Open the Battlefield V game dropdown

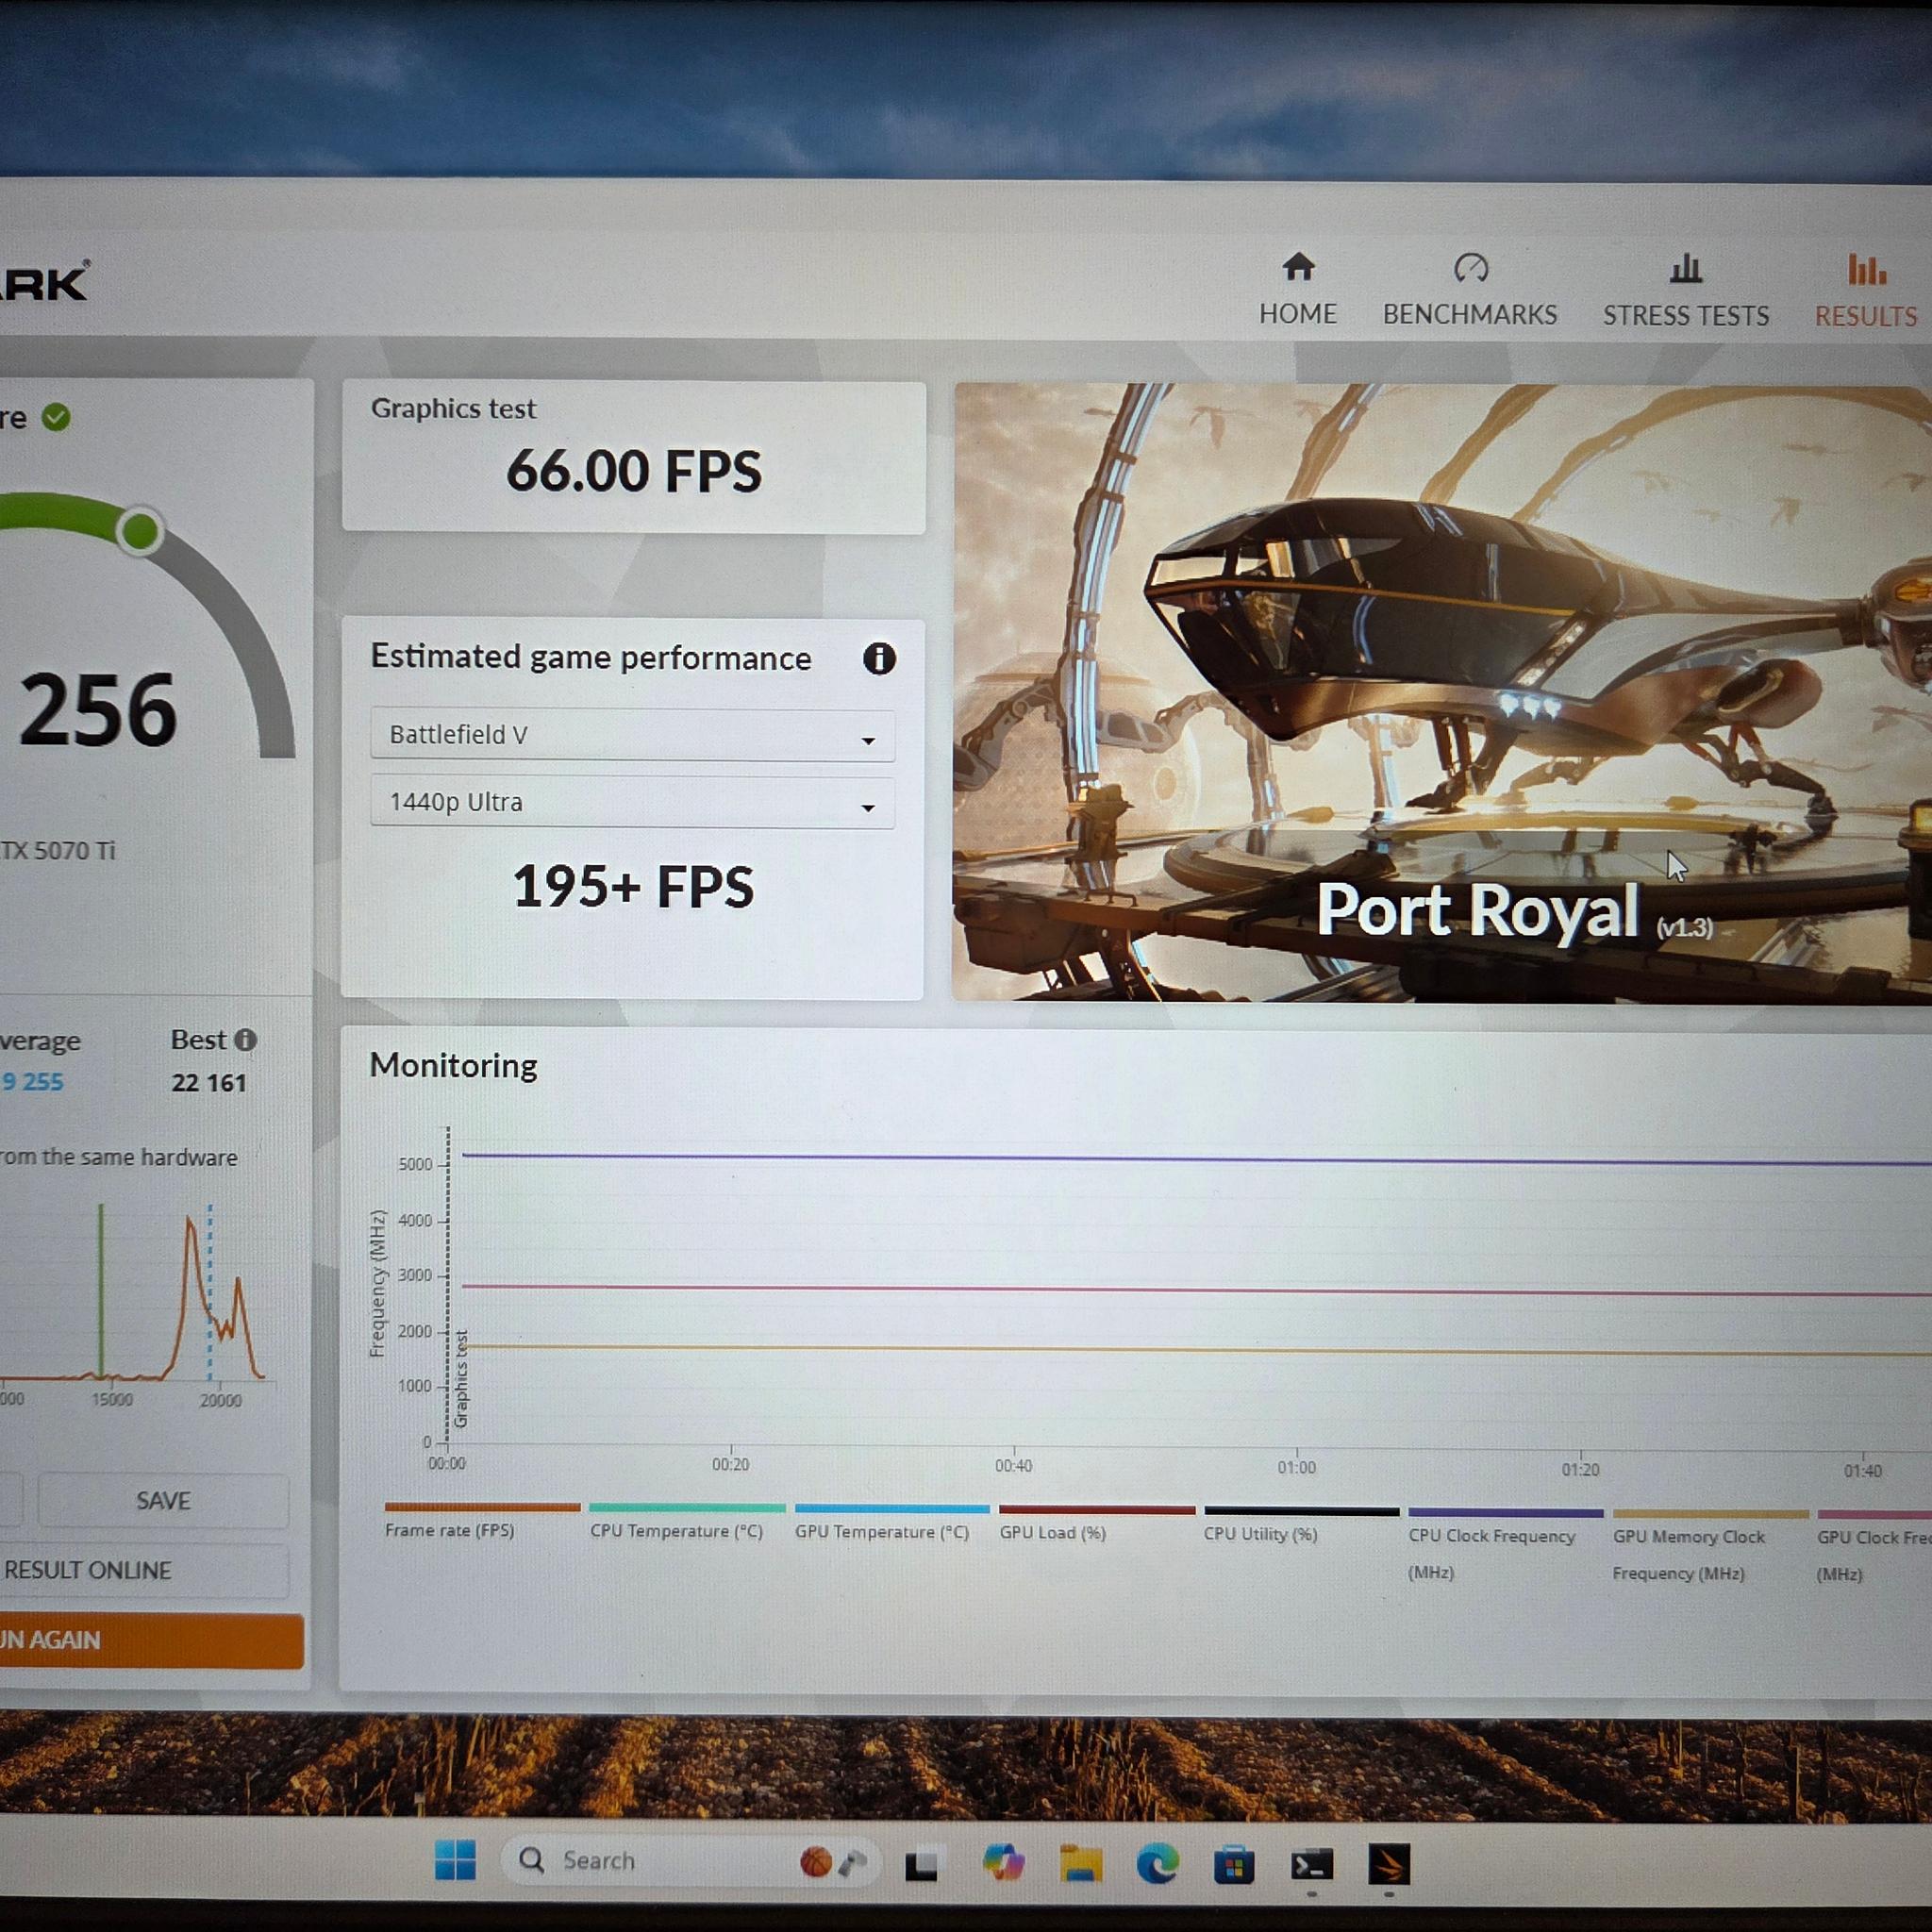tap(632, 735)
